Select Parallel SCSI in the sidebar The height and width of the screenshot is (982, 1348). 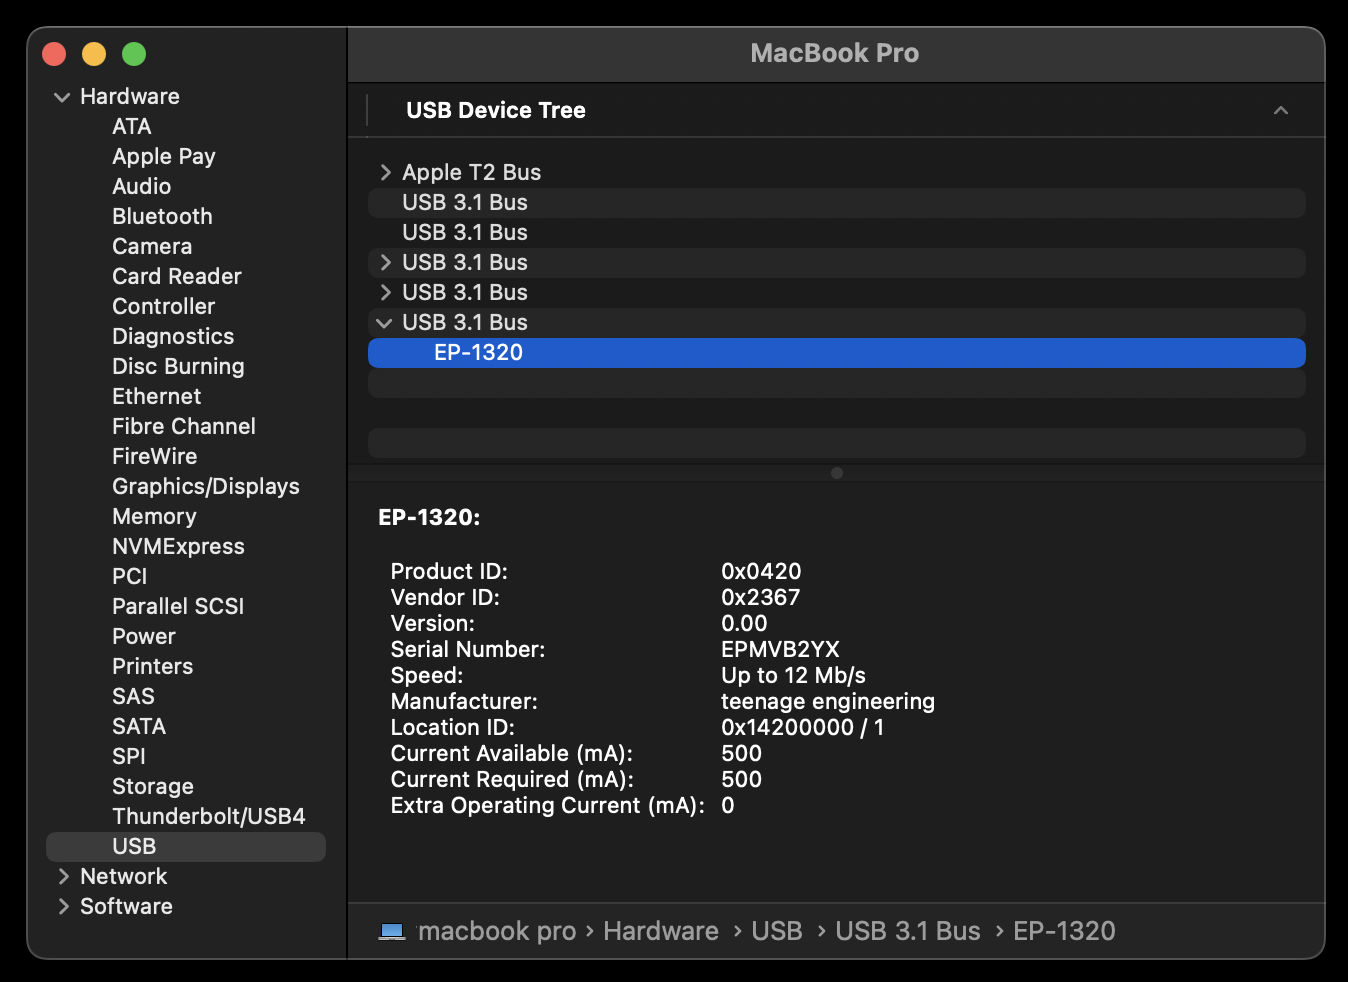coord(178,607)
